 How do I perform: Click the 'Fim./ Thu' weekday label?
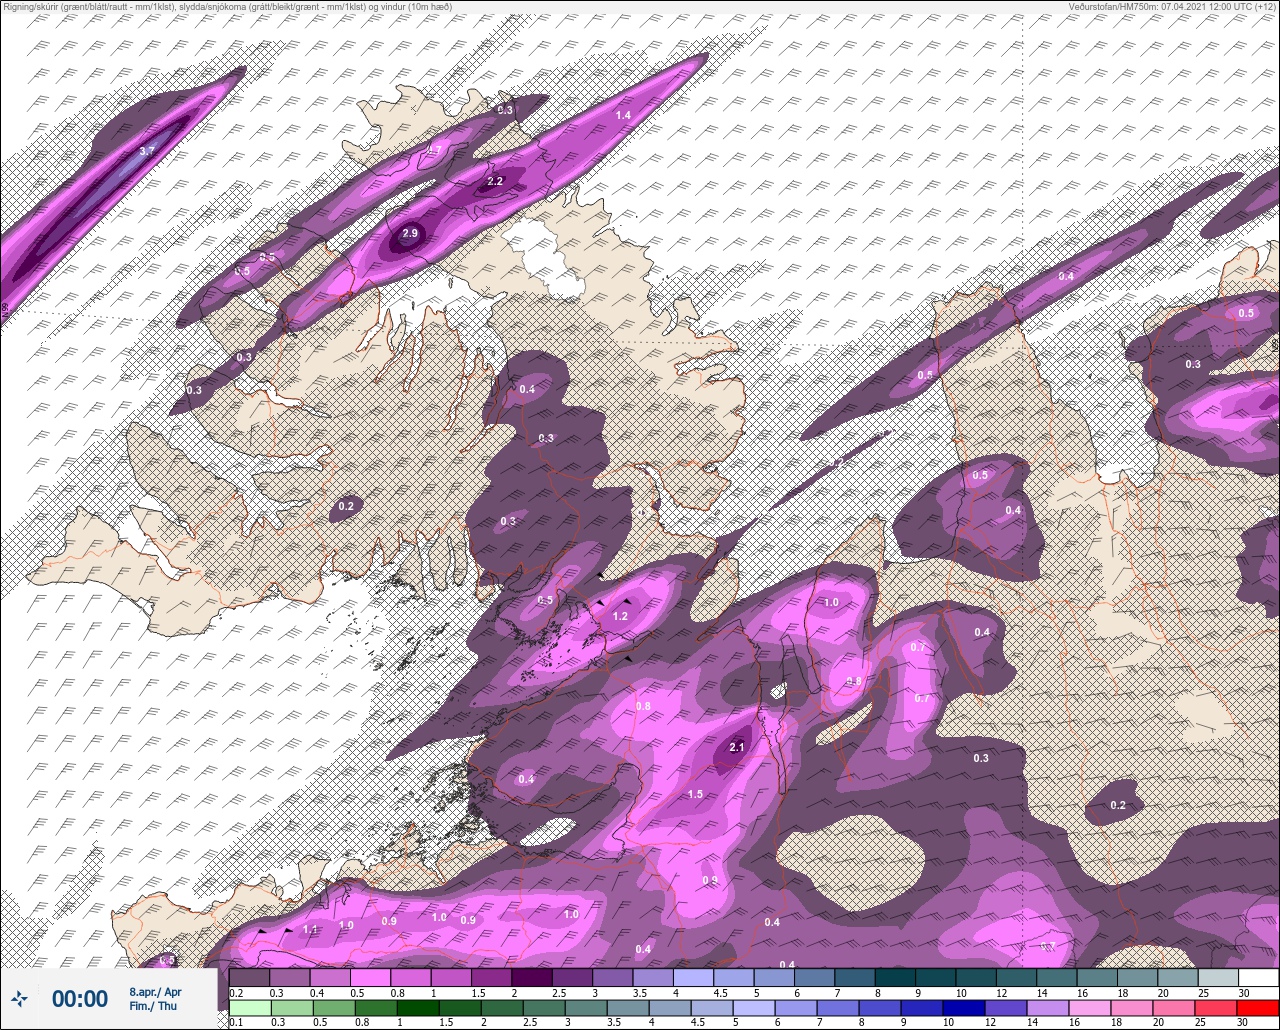153,1006
